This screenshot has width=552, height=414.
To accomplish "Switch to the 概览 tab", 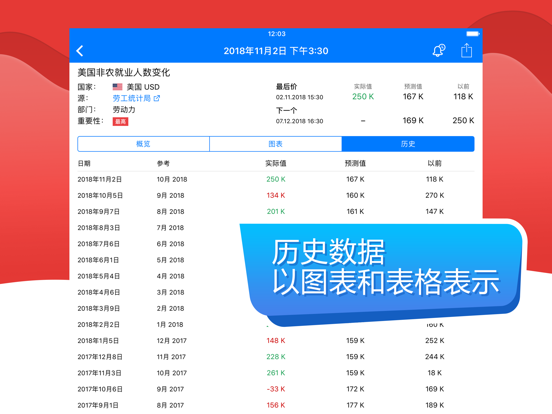I will click(x=143, y=144).
